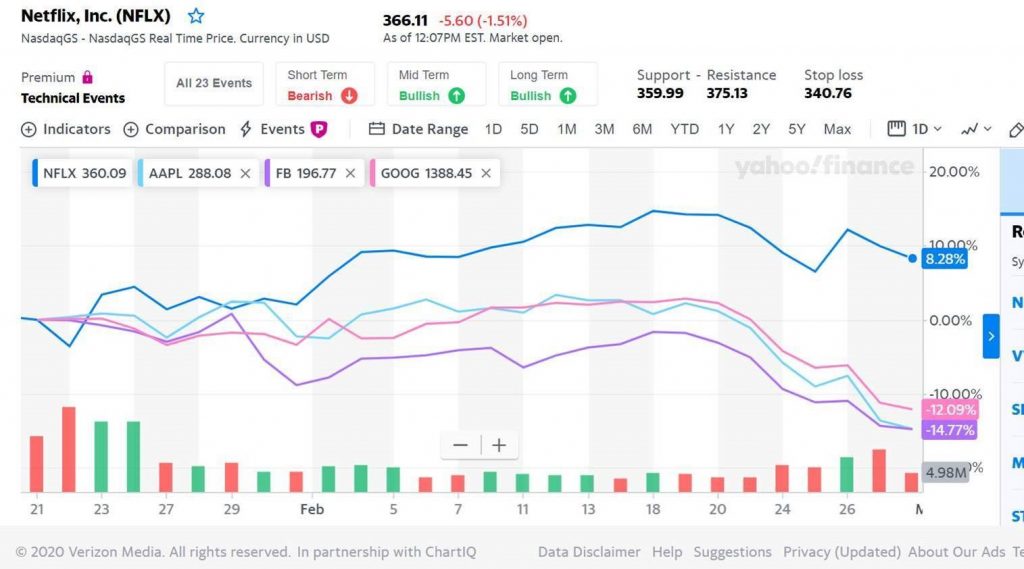This screenshot has width=1024, height=569.
Task: Zoom out chart with minus button
Action: coord(460,446)
